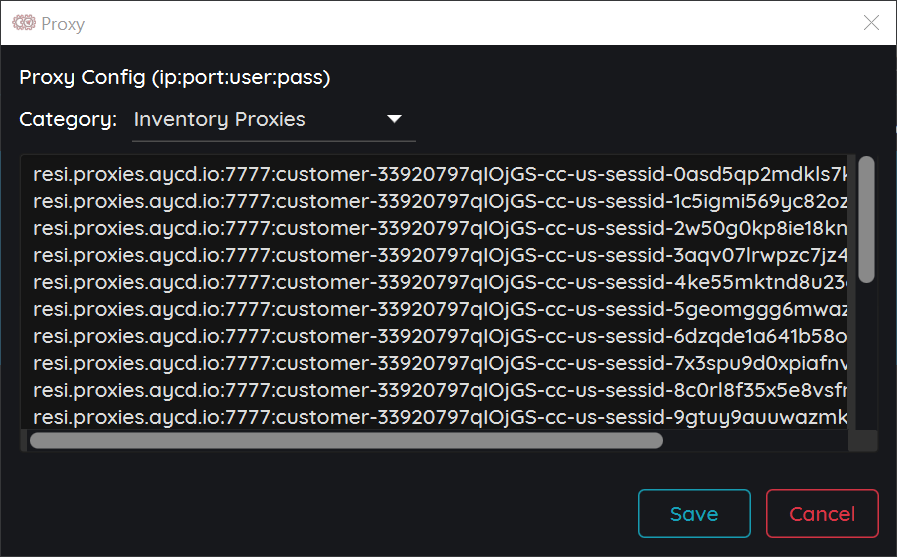Close the Proxy dialog window
897x557 pixels.
[871, 23]
